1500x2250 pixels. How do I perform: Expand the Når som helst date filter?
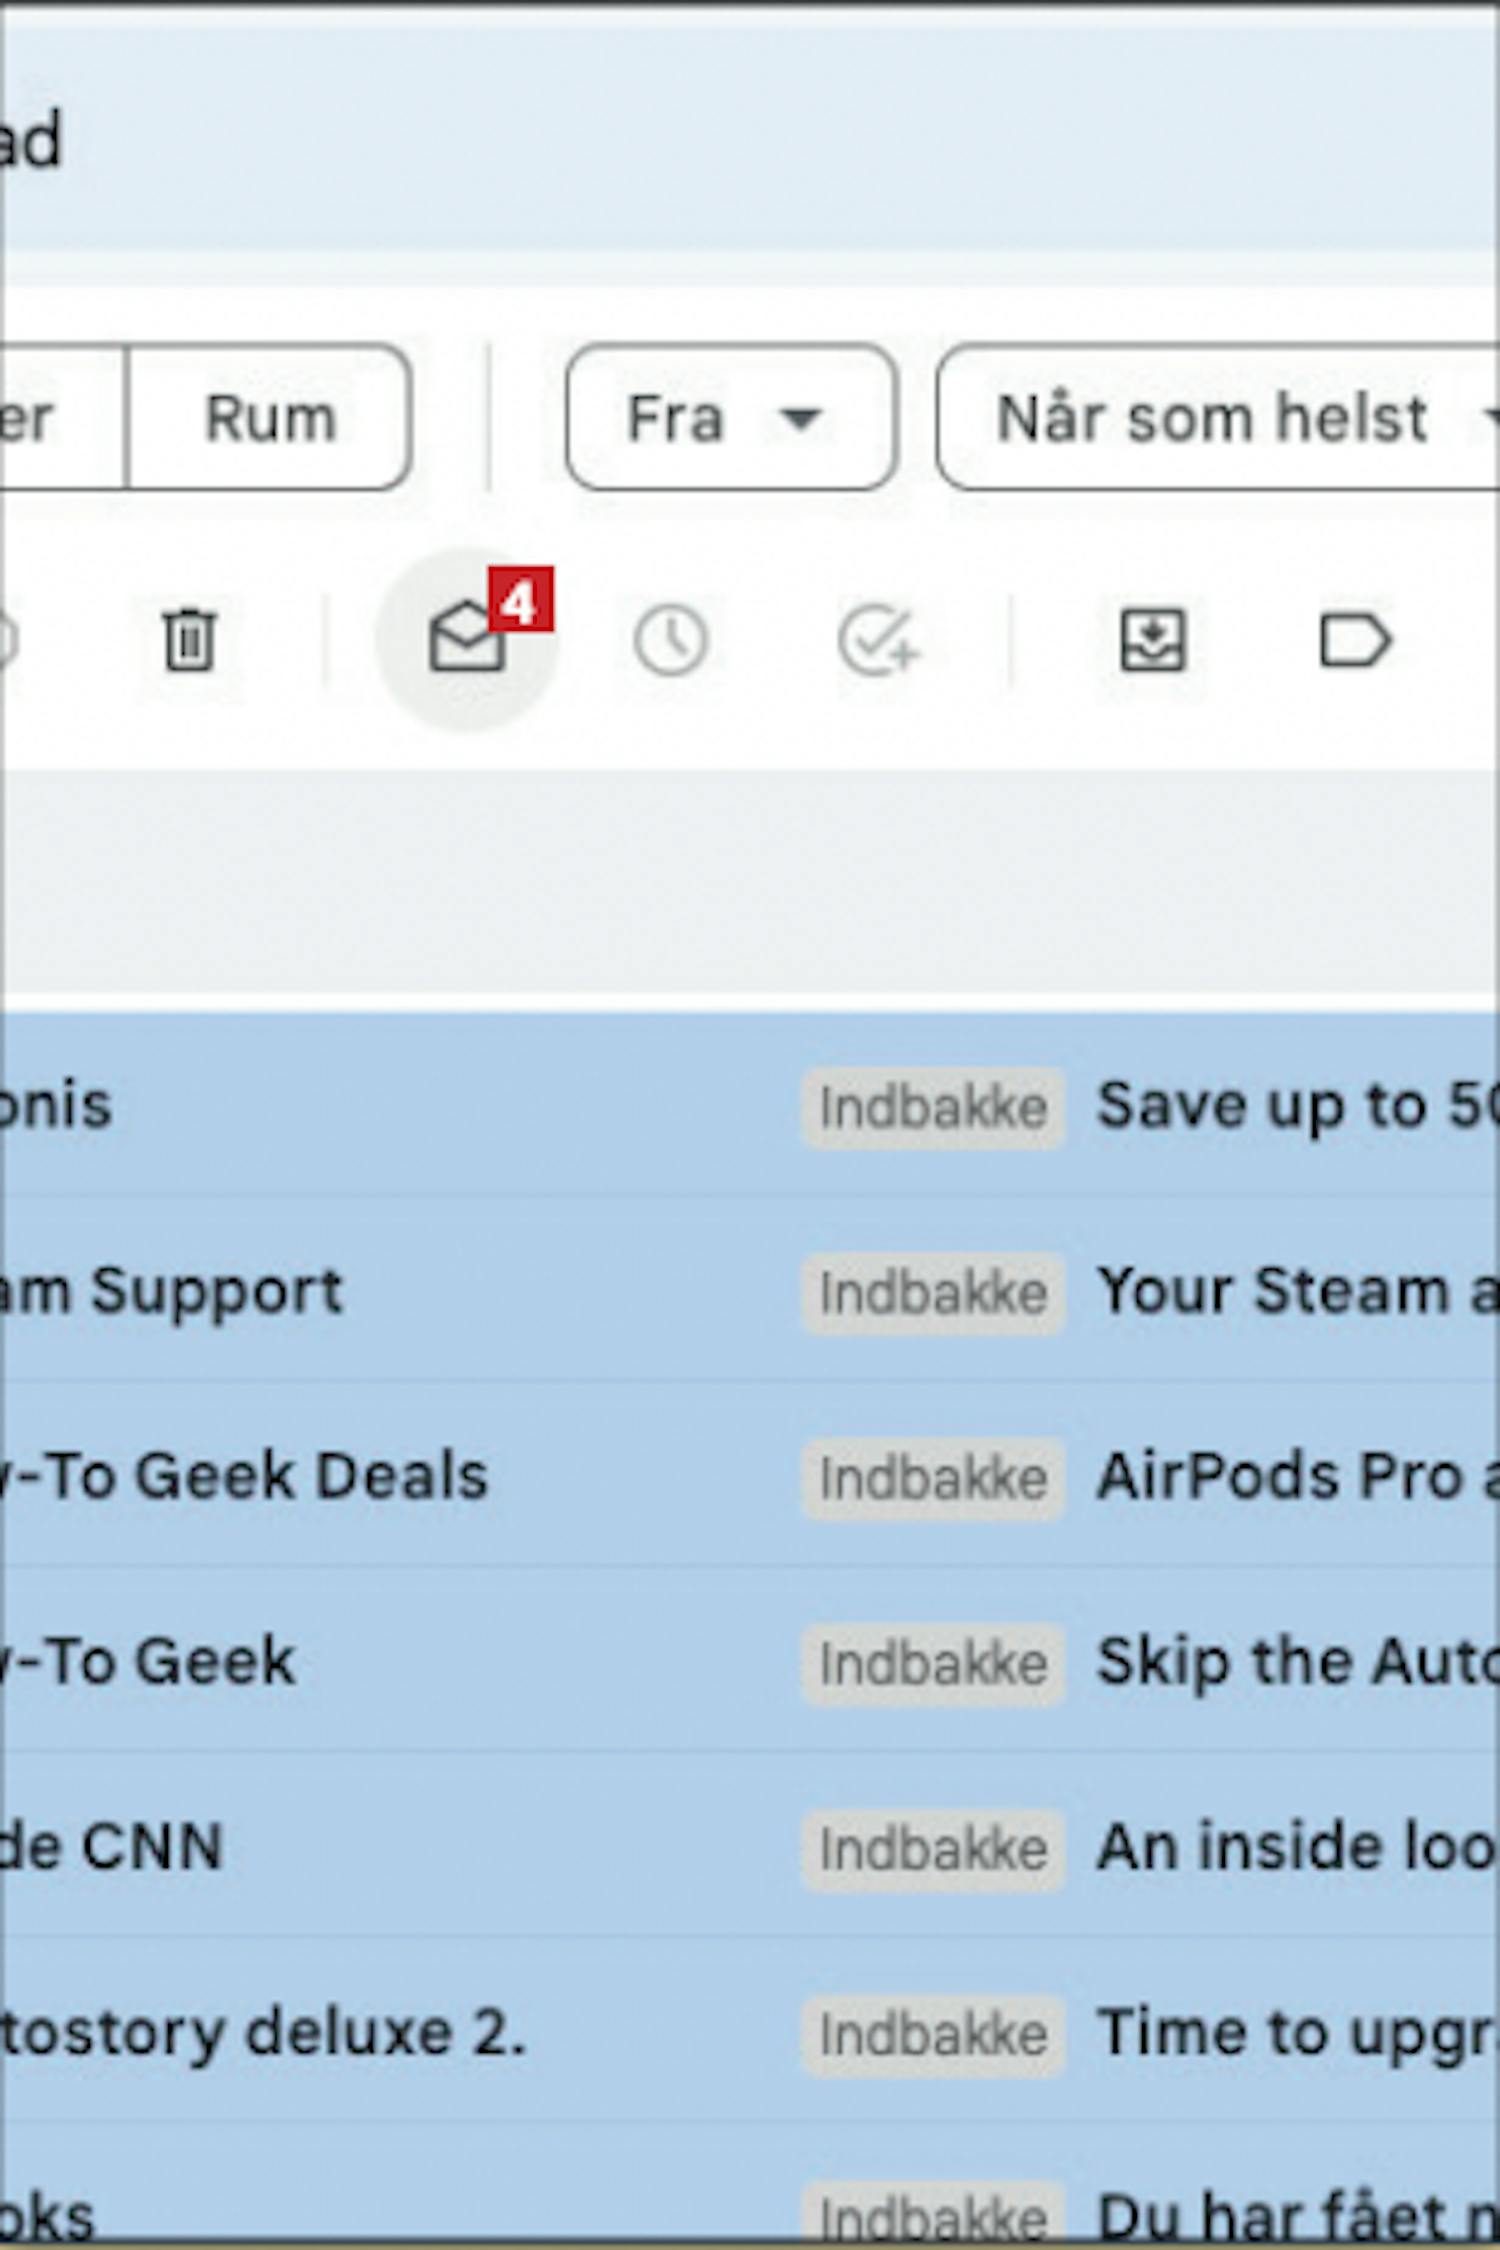click(x=1218, y=417)
